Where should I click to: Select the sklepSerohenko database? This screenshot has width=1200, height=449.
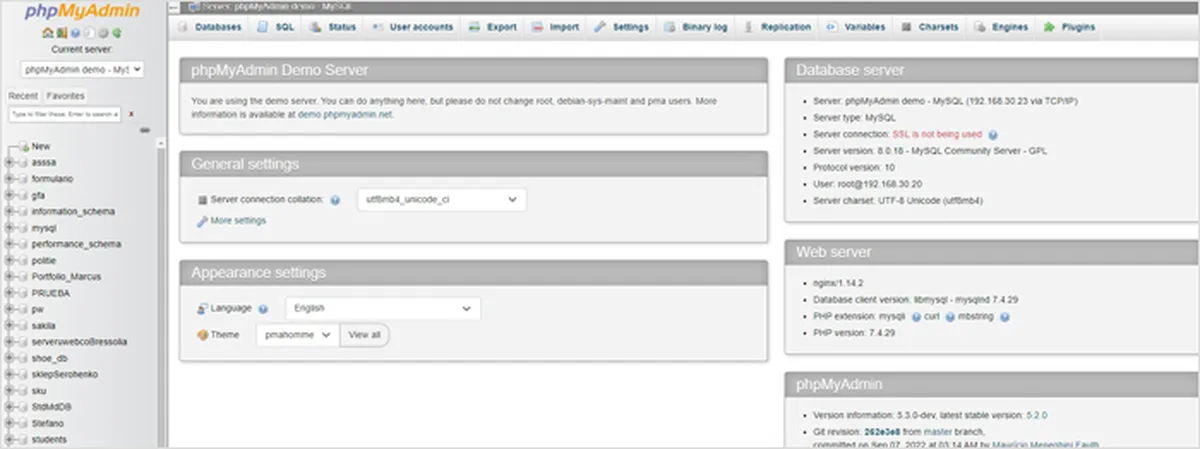coord(64,374)
